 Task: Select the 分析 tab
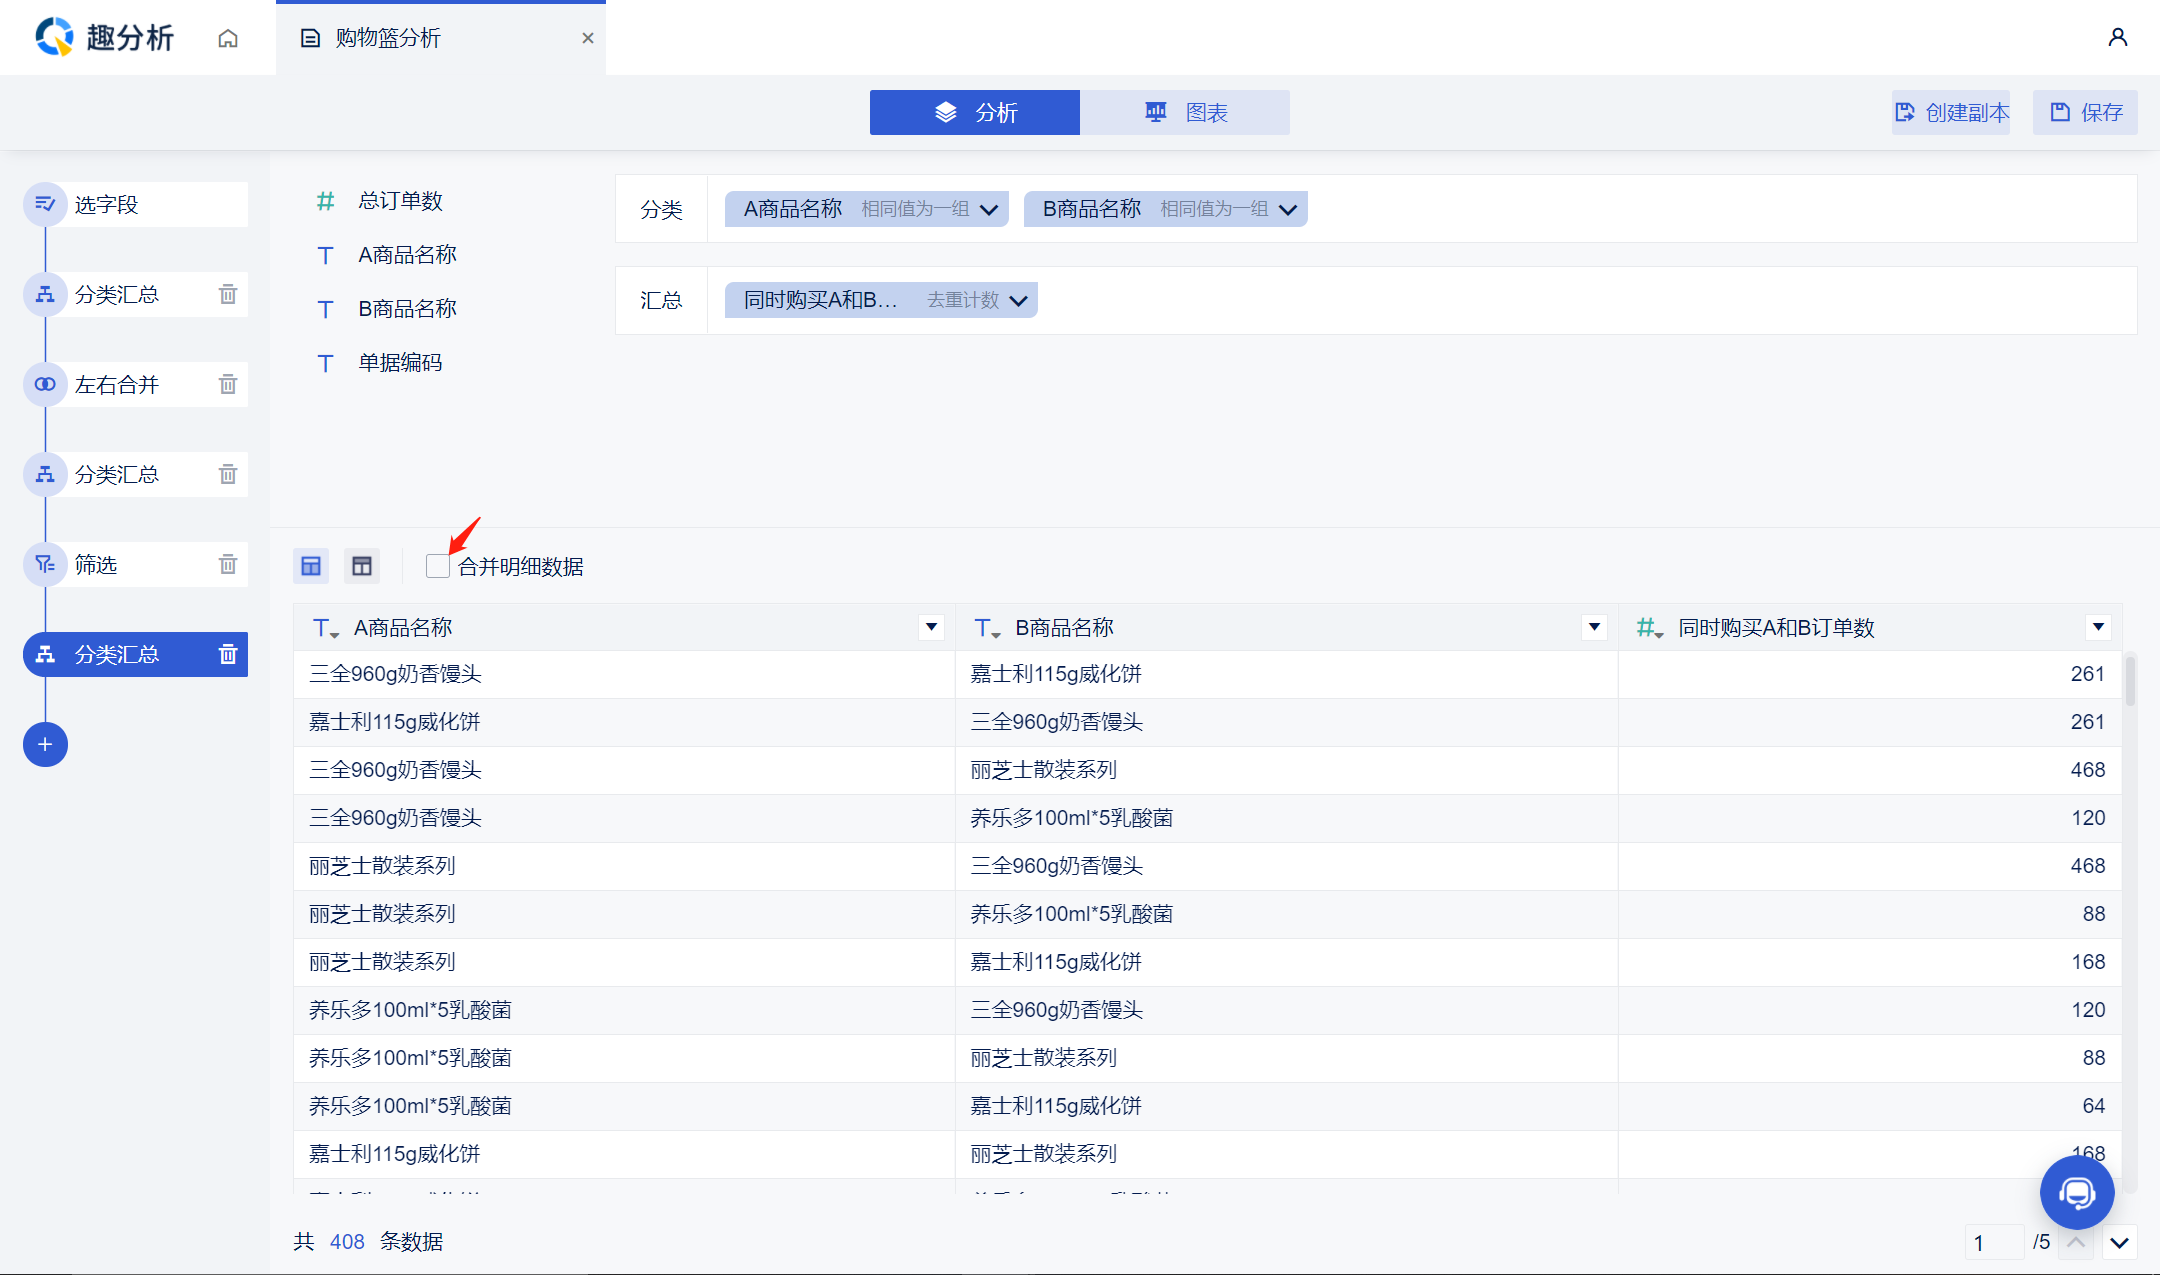[975, 112]
